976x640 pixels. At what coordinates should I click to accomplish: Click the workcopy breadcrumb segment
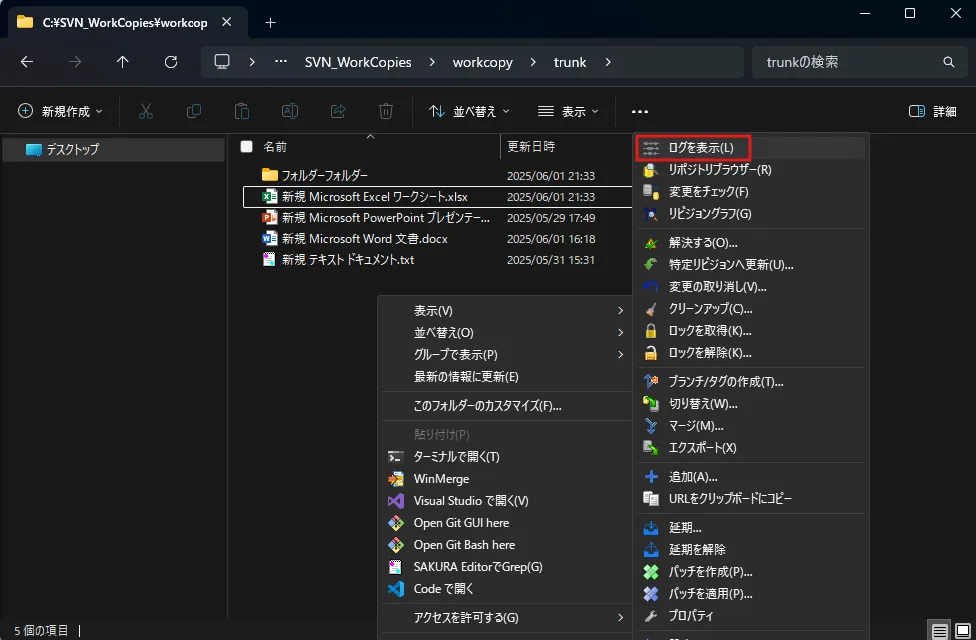click(482, 62)
